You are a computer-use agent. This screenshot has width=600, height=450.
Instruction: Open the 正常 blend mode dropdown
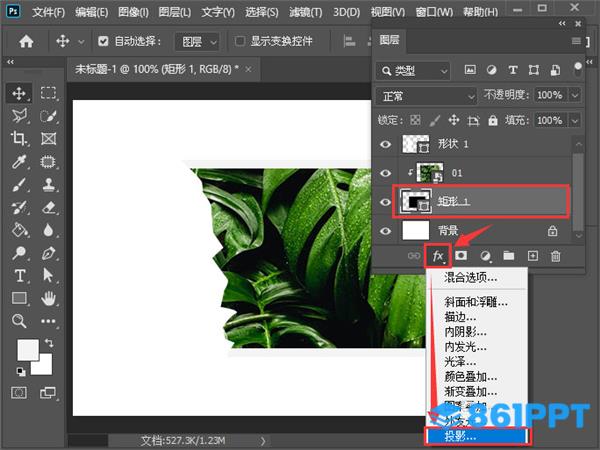(426, 96)
